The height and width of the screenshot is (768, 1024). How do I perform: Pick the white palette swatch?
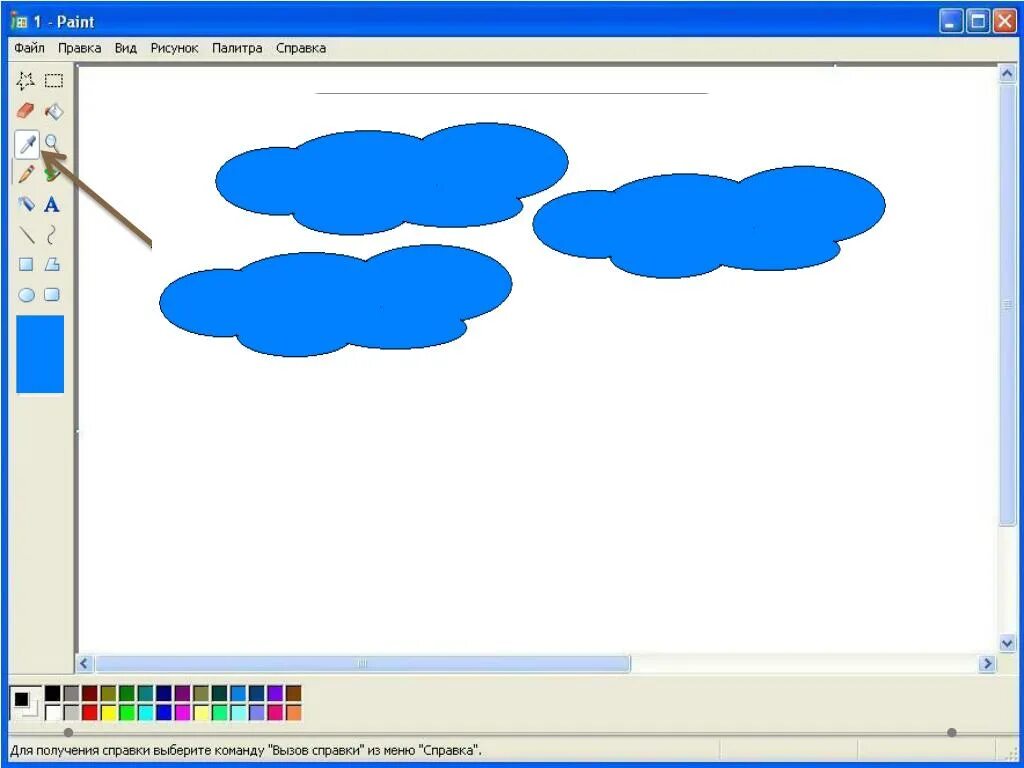pos(52,712)
